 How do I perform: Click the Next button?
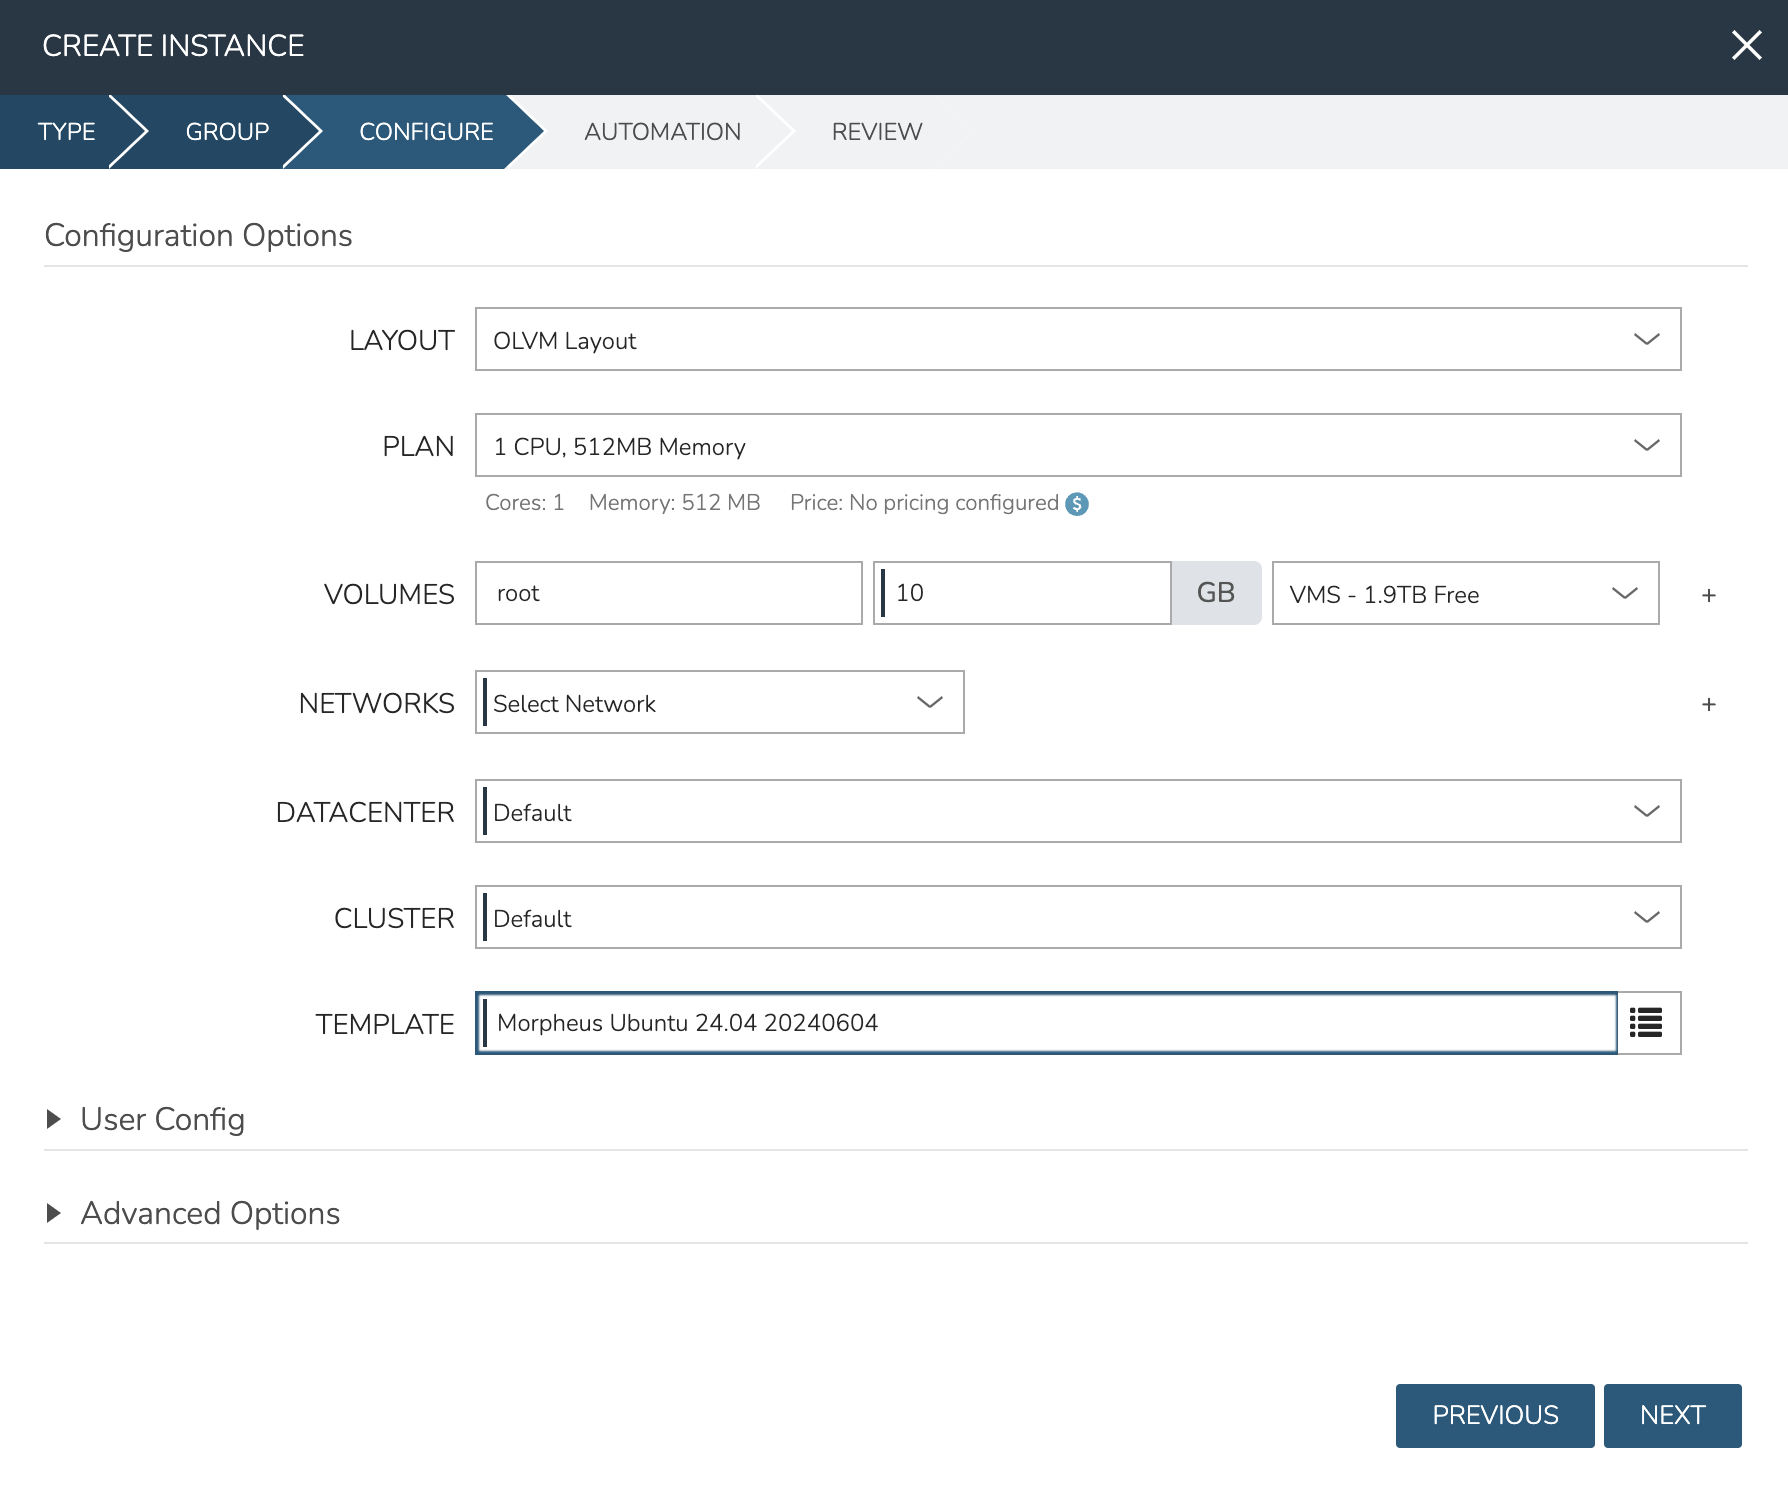[1672, 1415]
